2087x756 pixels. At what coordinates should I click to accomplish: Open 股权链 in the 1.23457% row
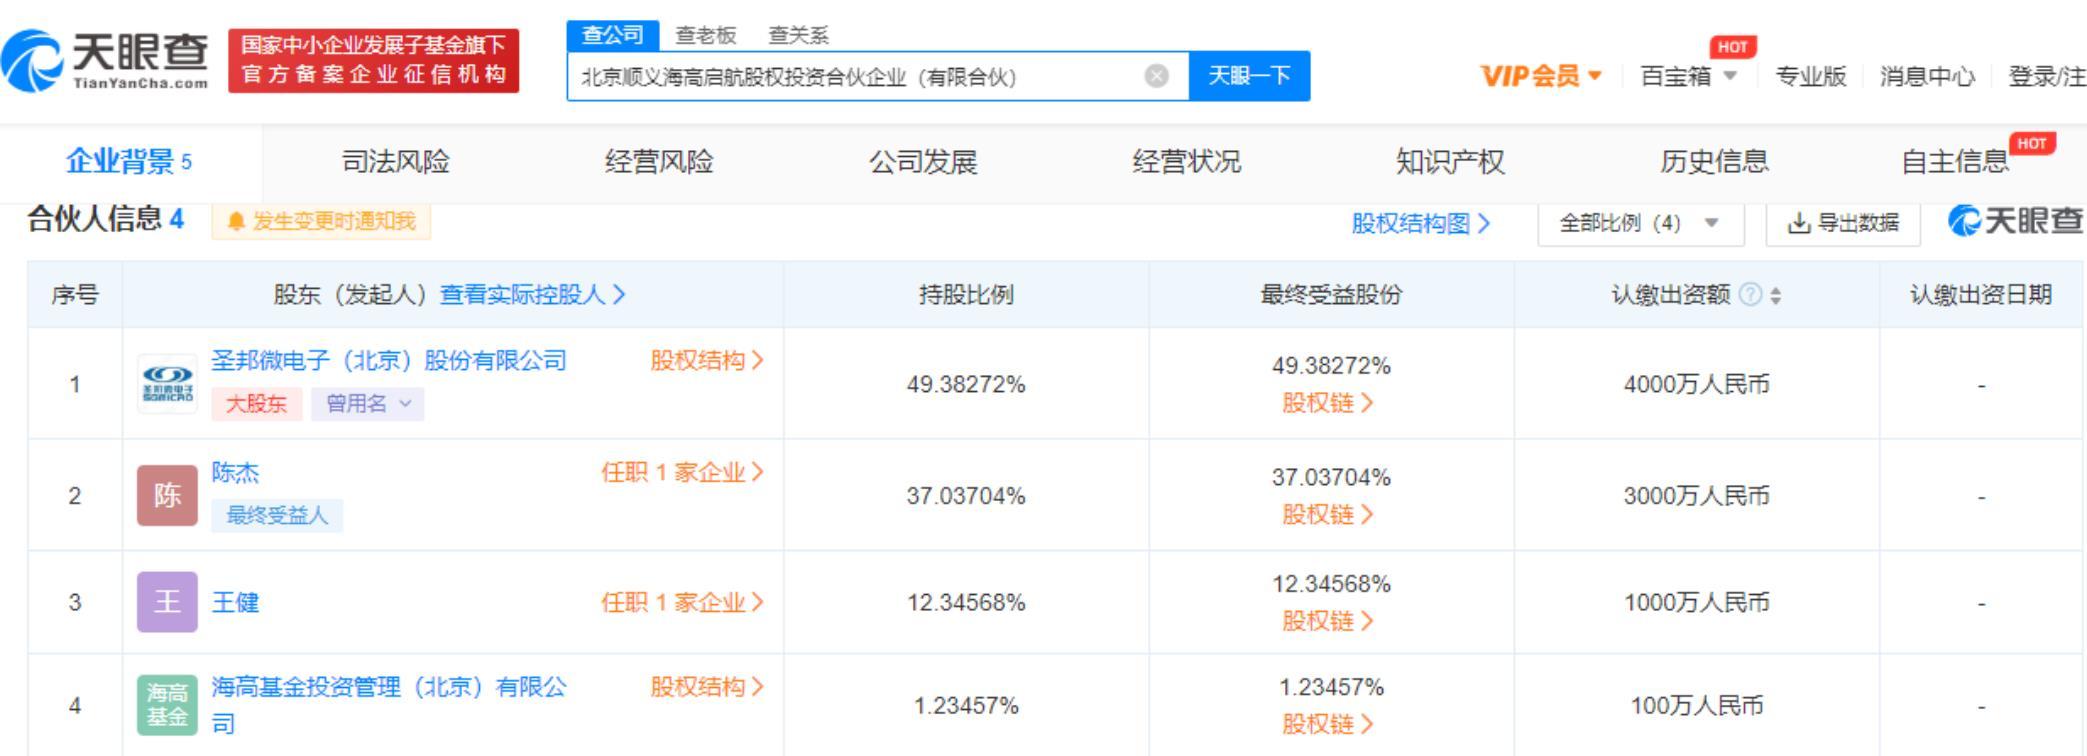1328,724
